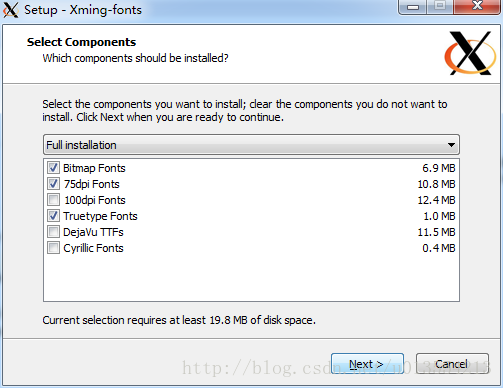Abort setup with the Cancel button
The width and height of the screenshot is (503, 388).
[x=452, y=364]
